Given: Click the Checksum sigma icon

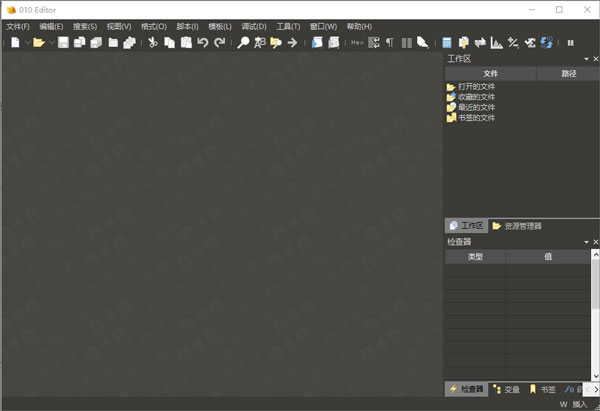Looking at the screenshot, I should point(530,42).
